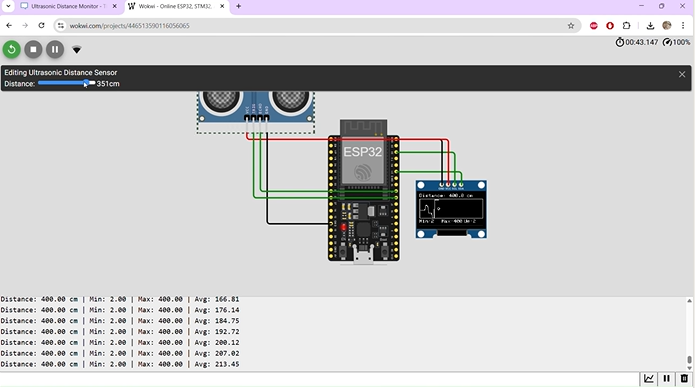Stop the running simulation

[x=33, y=49]
